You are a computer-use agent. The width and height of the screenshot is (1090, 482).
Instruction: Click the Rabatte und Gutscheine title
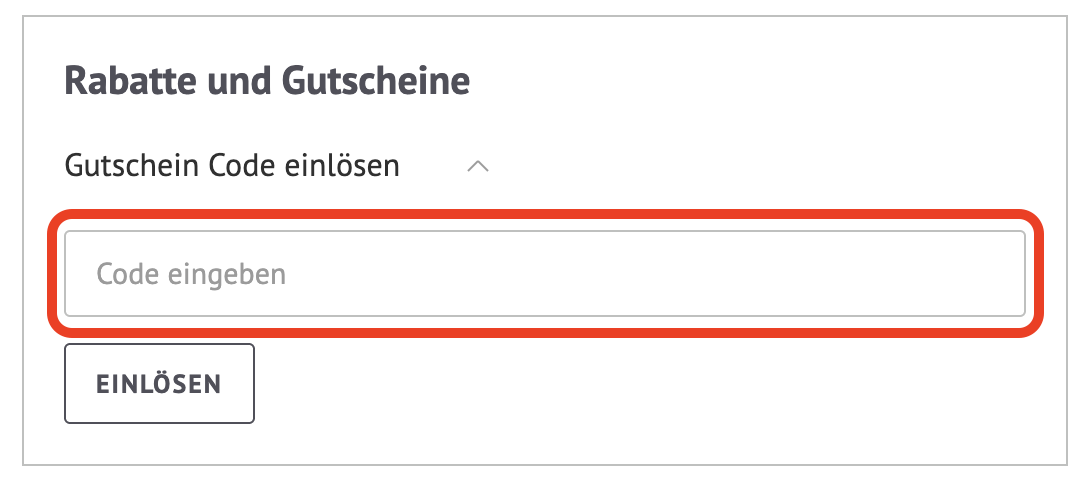(x=268, y=81)
